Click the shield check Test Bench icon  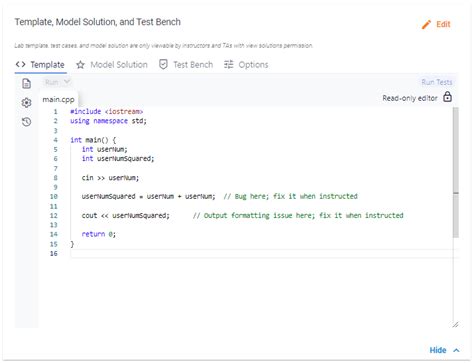click(163, 64)
